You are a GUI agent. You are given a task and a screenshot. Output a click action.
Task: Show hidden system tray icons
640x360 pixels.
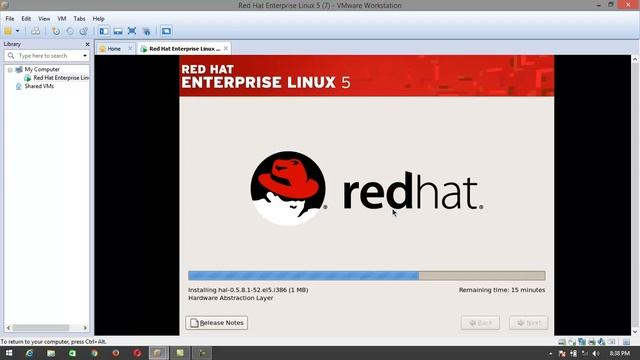tap(551, 353)
